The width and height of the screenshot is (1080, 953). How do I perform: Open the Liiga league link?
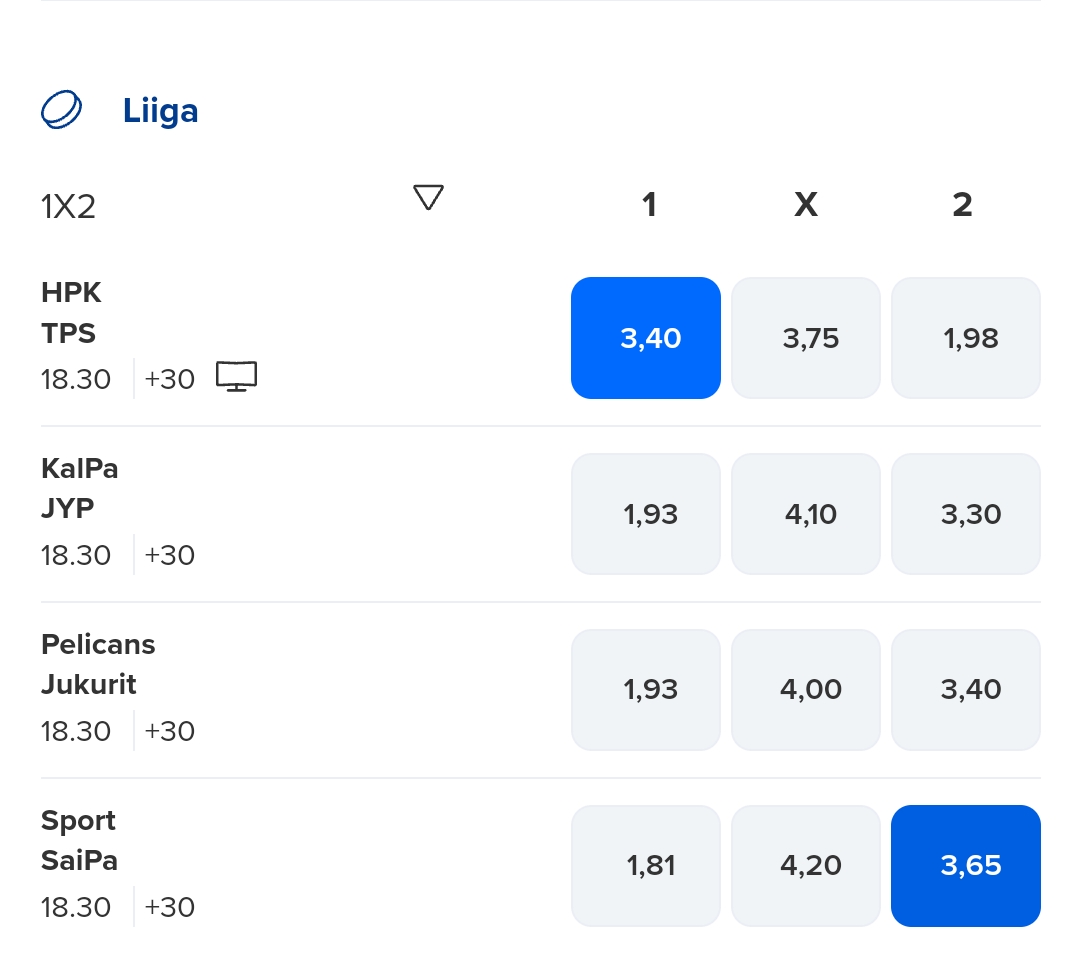pyautogui.click(x=160, y=110)
